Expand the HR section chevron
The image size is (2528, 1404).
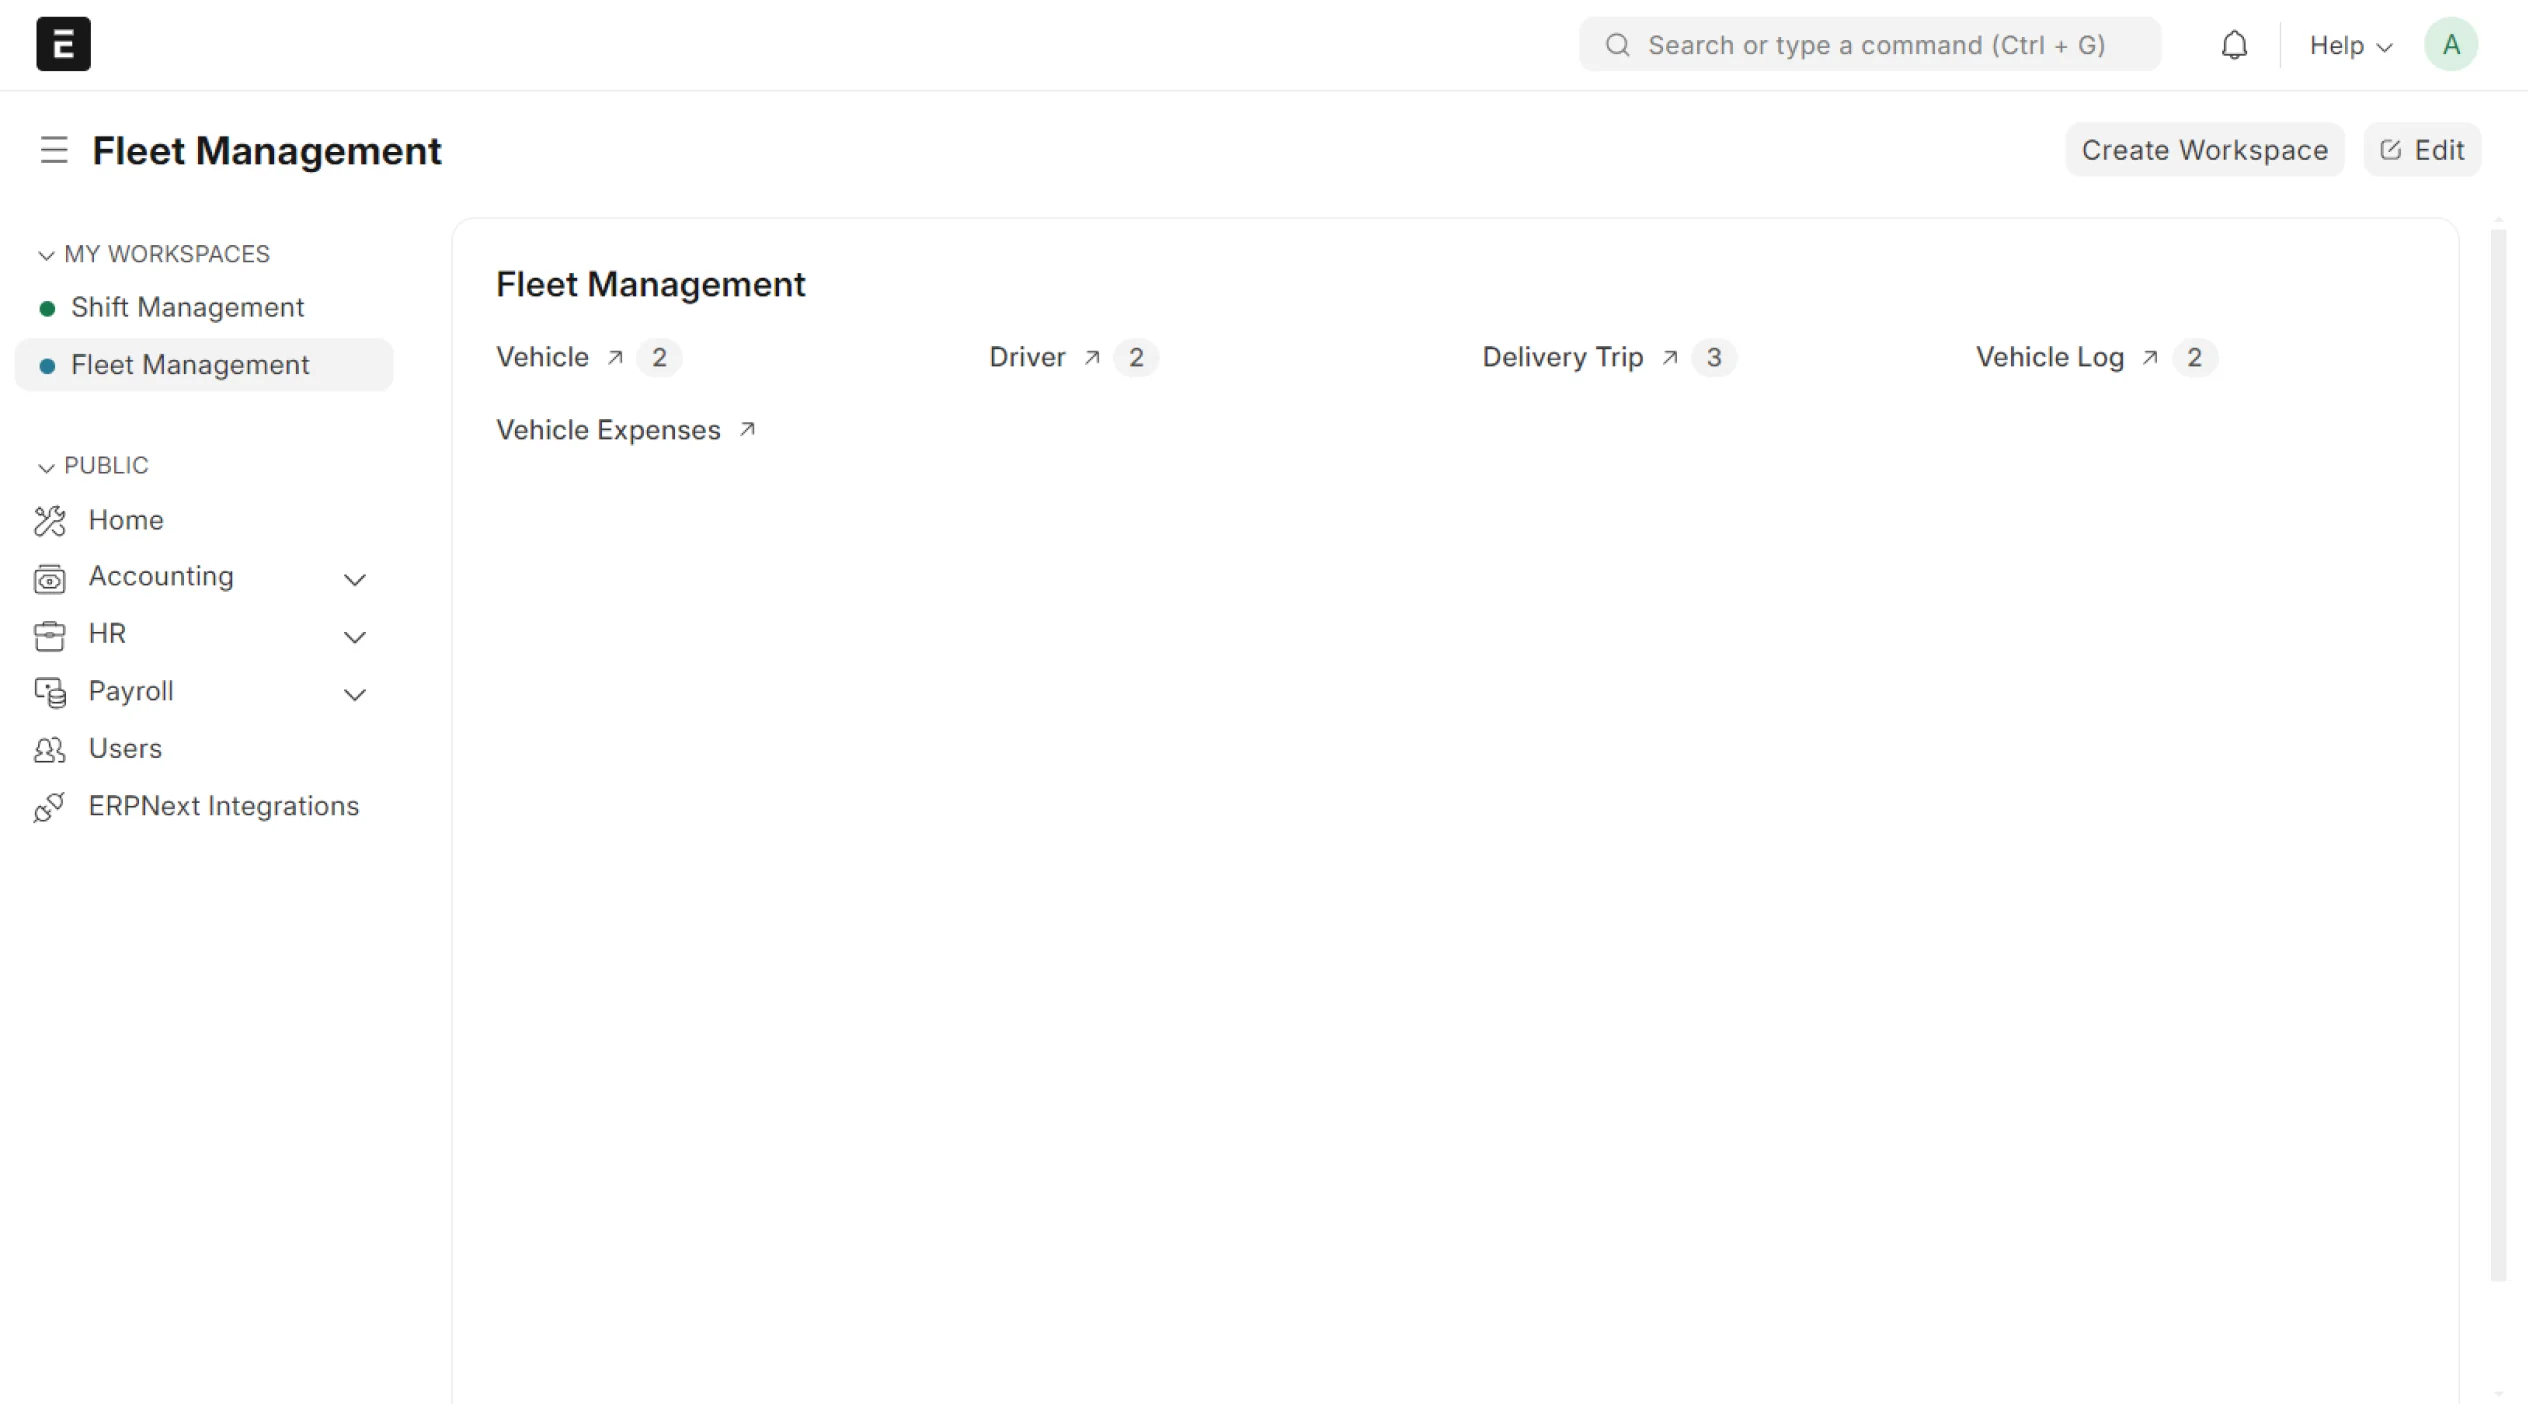click(356, 637)
